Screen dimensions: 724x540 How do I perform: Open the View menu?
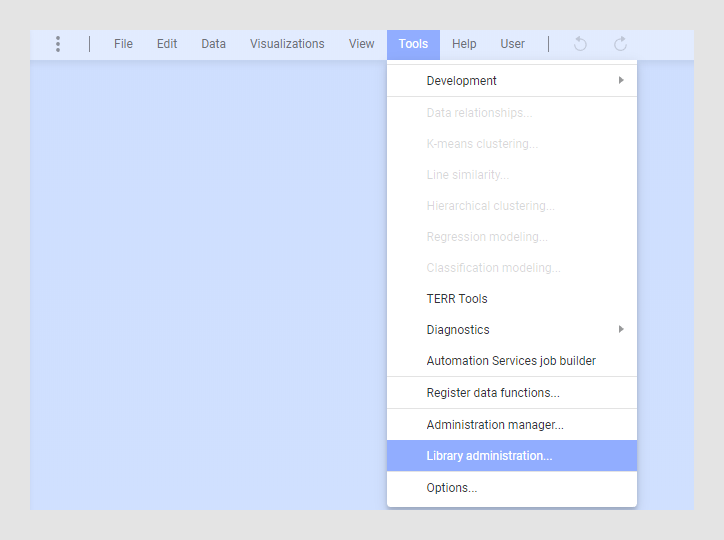362,44
